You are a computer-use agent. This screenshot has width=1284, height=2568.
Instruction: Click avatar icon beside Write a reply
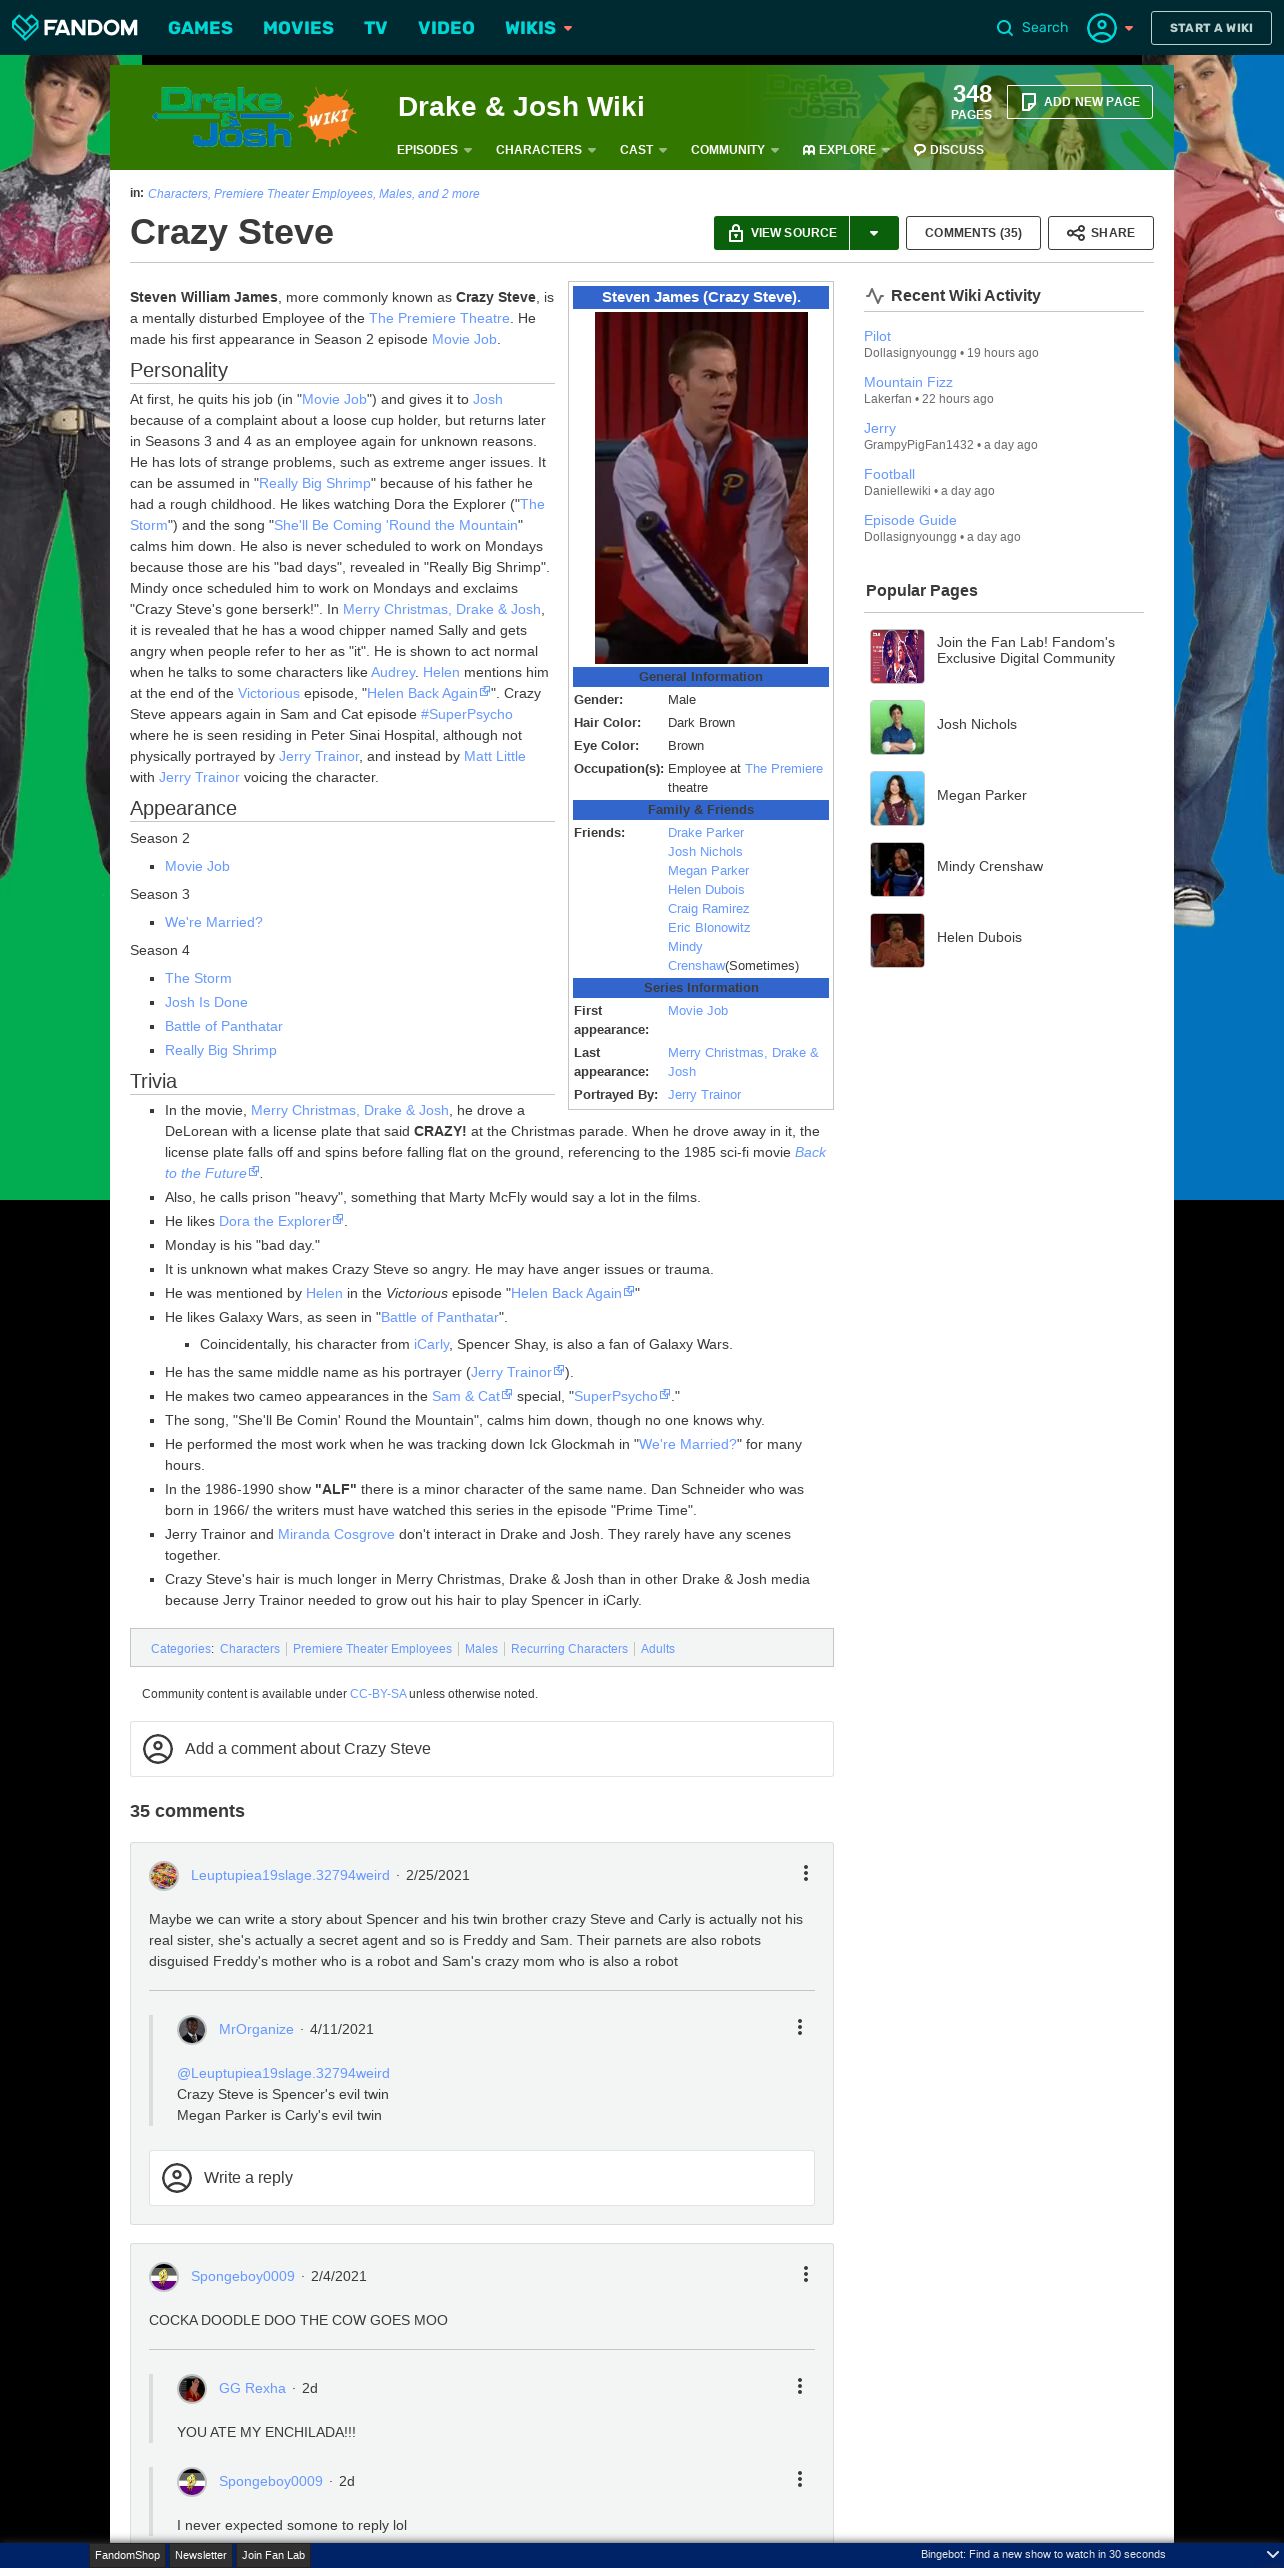pyautogui.click(x=177, y=2178)
